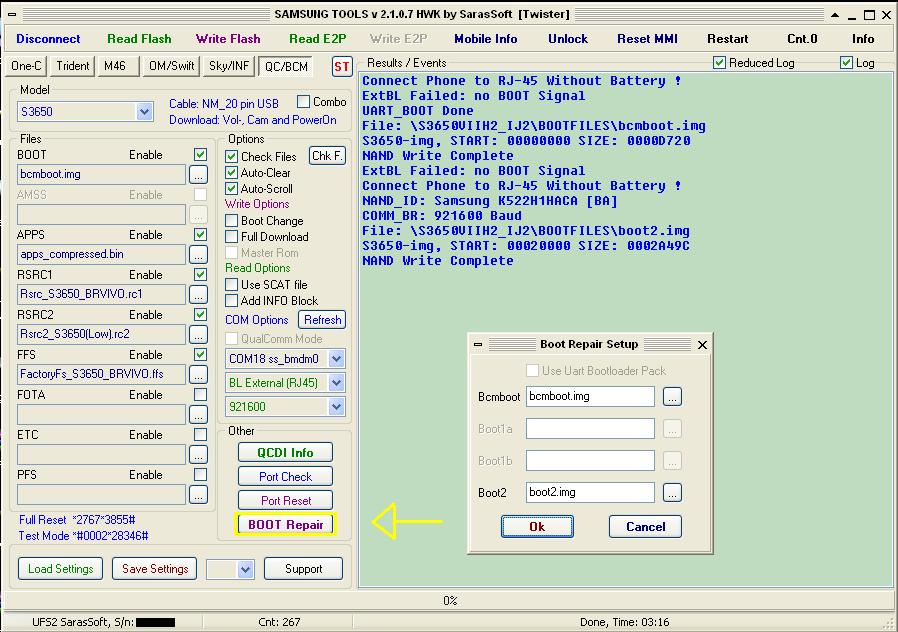
Task: Enable the FOTA file checkbox
Action: [x=200, y=395]
